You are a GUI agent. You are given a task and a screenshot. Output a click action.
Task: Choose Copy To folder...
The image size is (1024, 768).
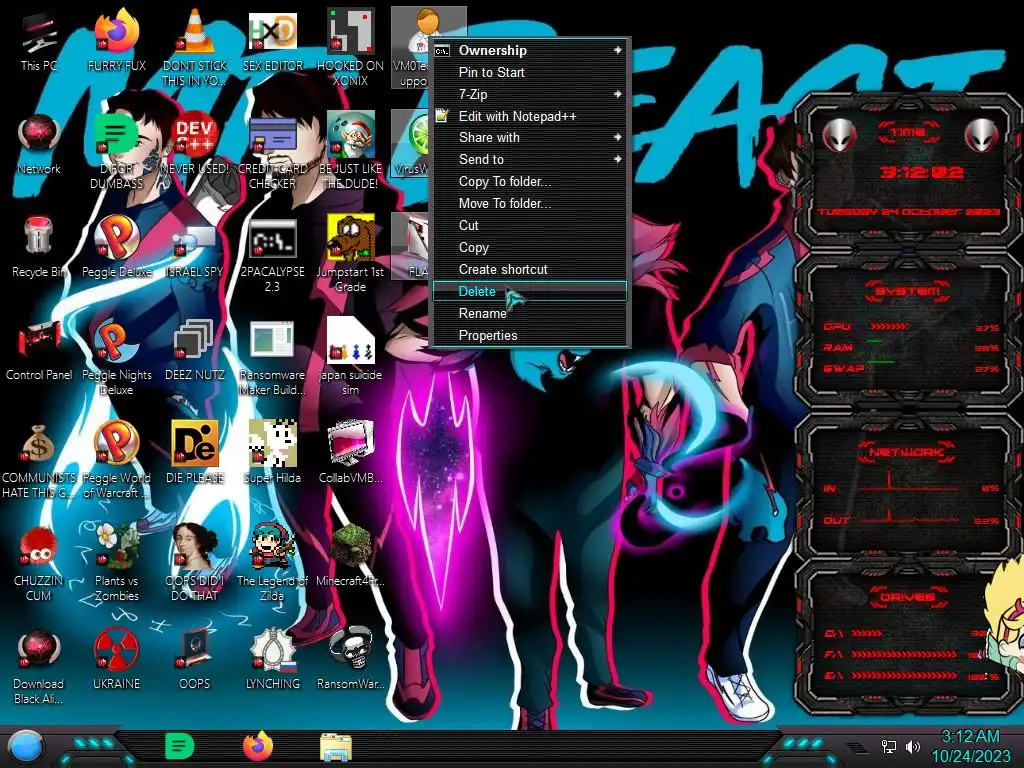click(x=530, y=182)
